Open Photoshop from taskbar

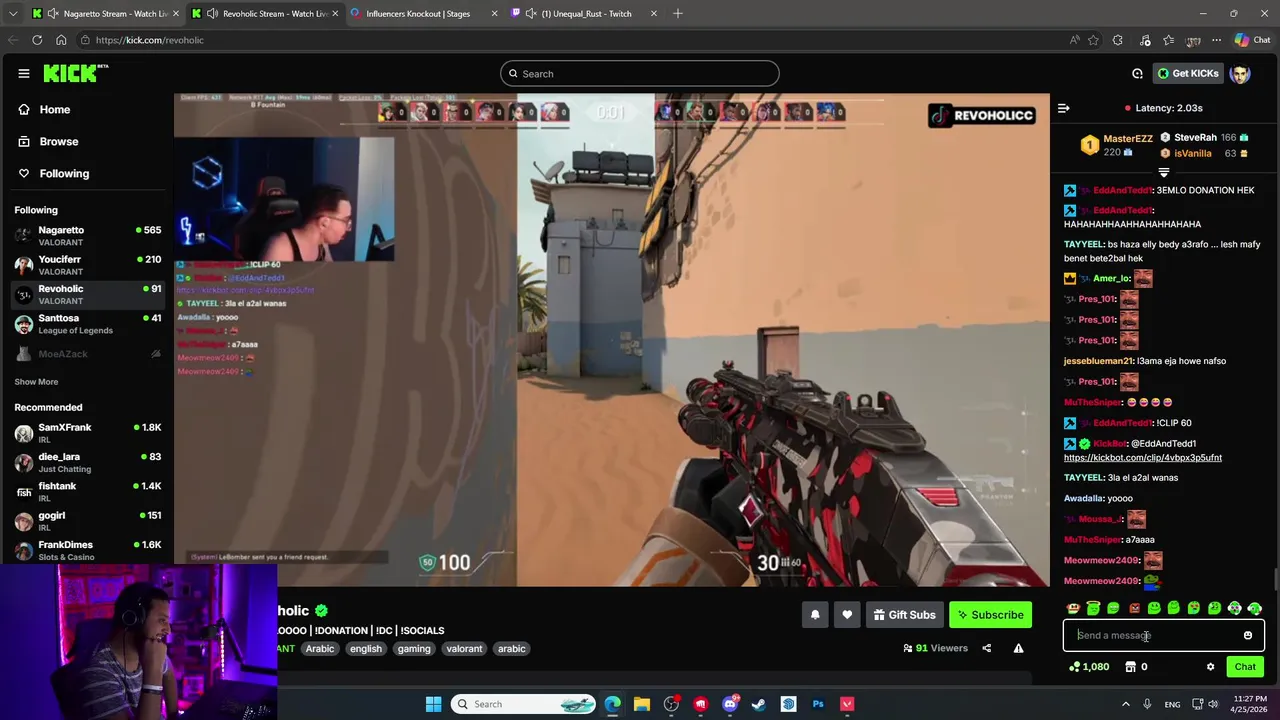[818, 704]
